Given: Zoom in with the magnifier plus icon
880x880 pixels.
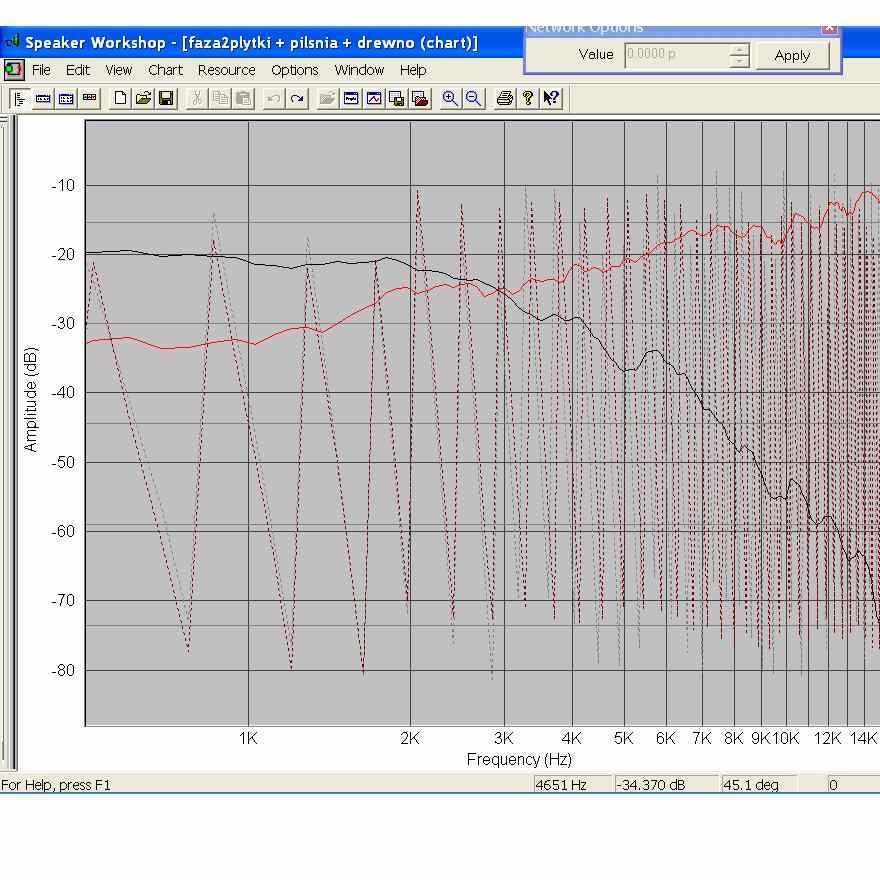Looking at the screenshot, I should click(450, 99).
